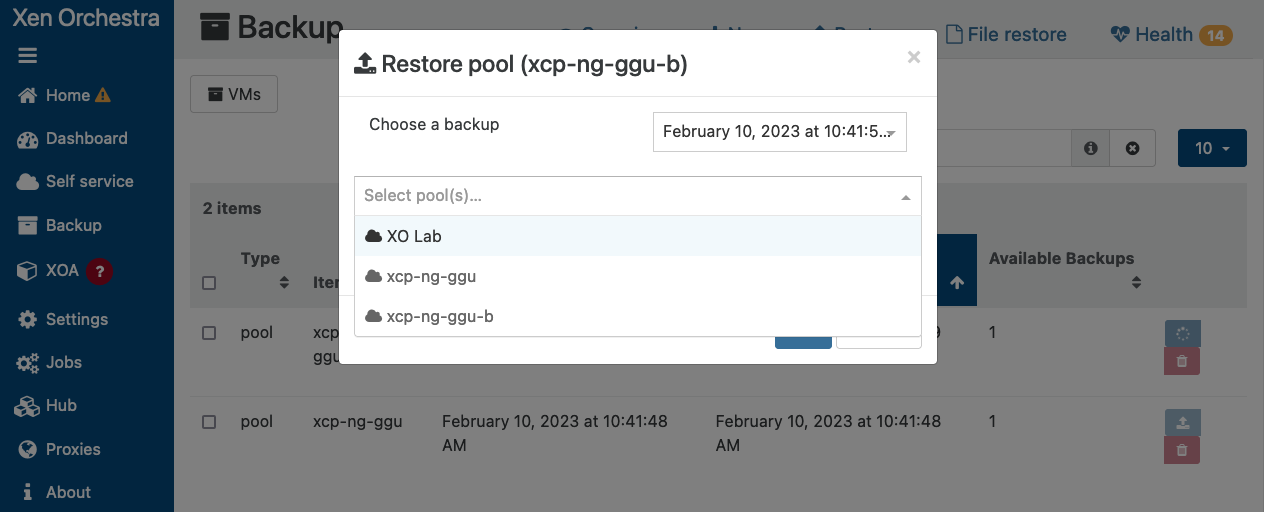Click the Select pool(s) field
Viewport: 1264px width, 512px height.
pyautogui.click(x=638, y=196)
